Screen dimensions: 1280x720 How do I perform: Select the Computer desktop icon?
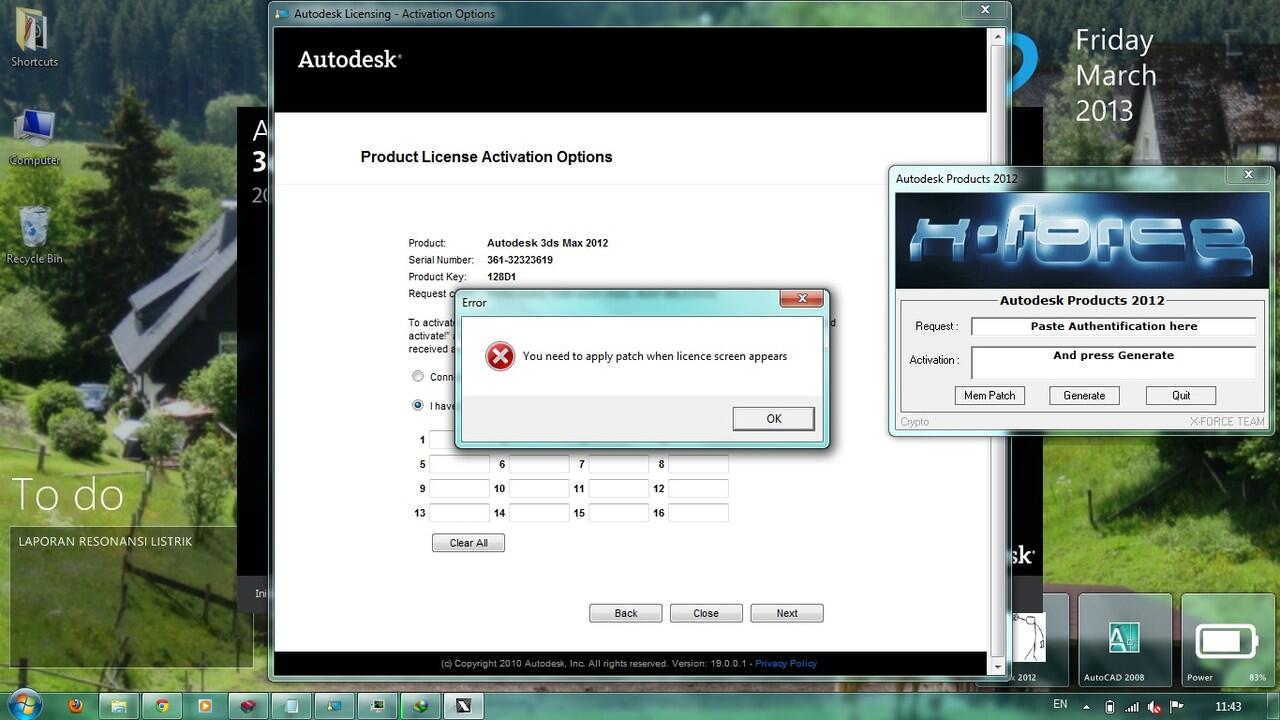tap(34, 135)
